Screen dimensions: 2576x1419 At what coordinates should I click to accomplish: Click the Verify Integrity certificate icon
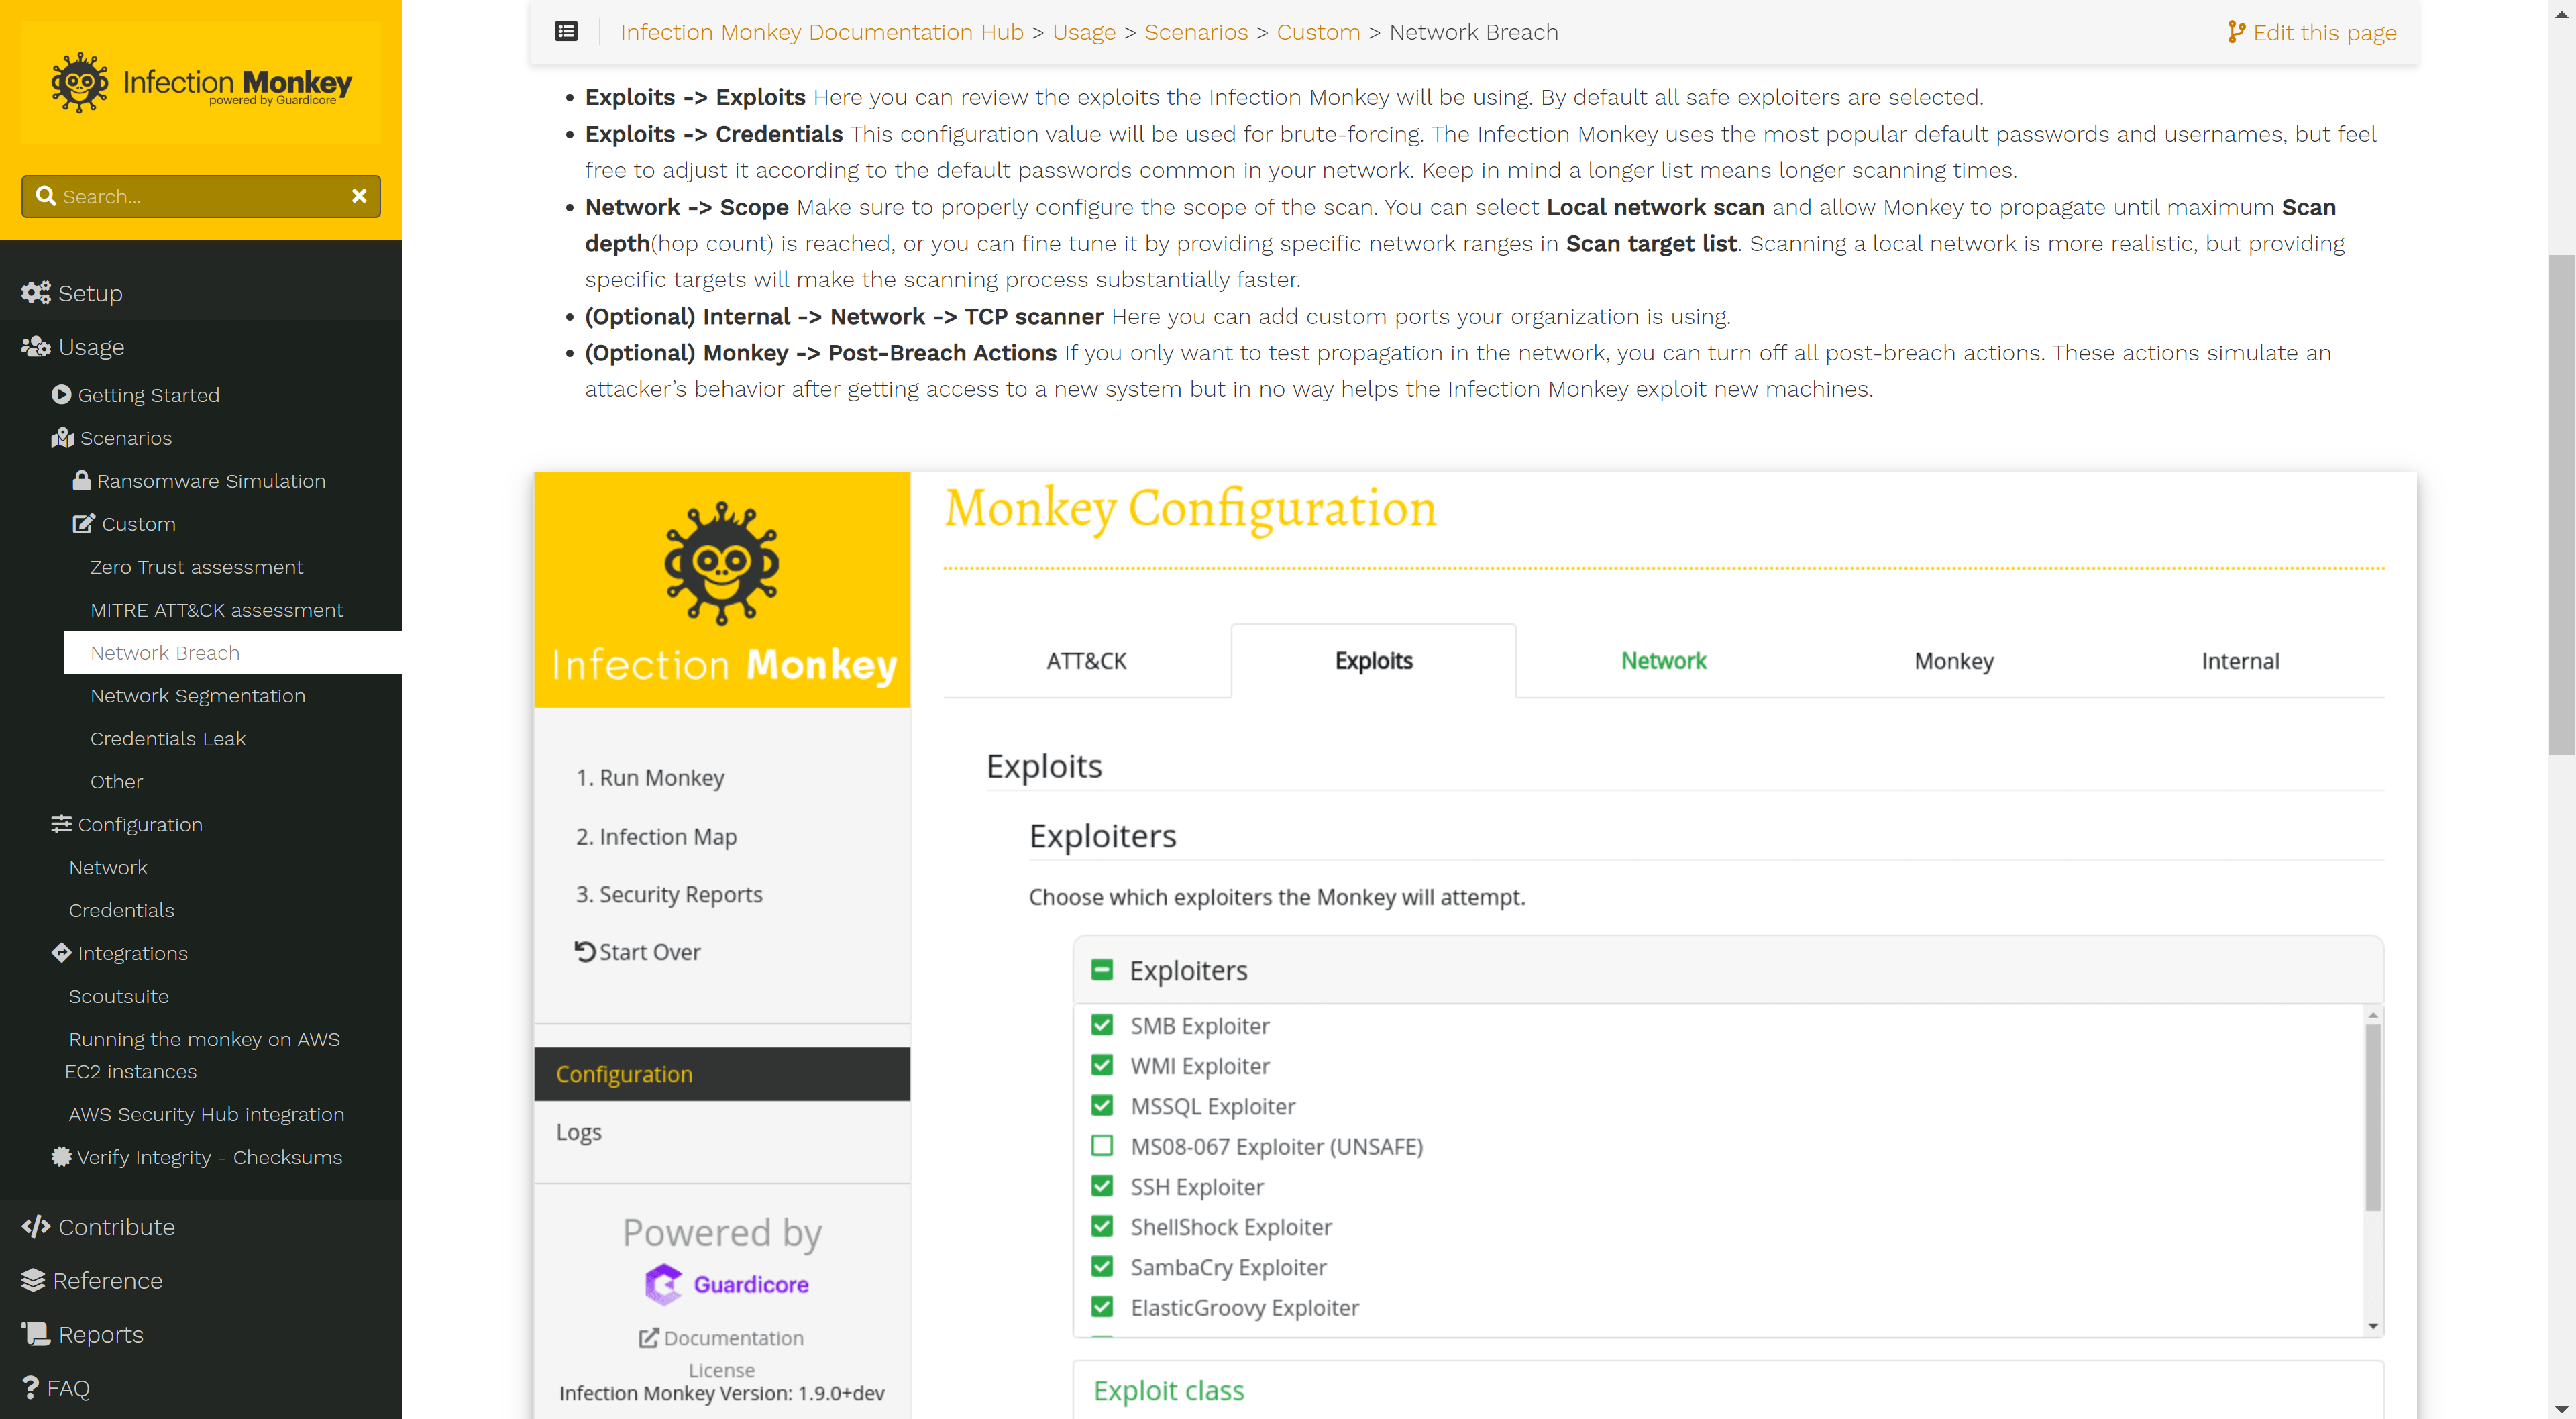(61, 1157)
